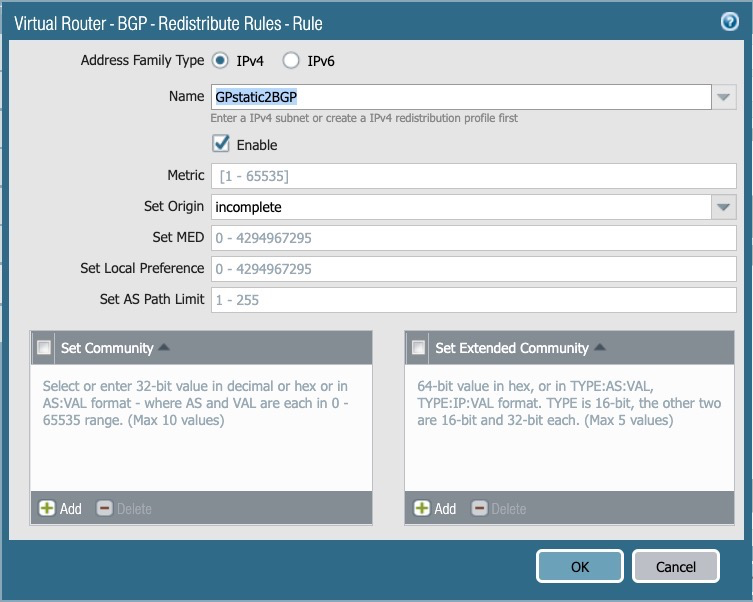Screen dimensions: 753x602
Task: Click the minus Delete icon under Set Community
Action: click(x=104, y=508)
